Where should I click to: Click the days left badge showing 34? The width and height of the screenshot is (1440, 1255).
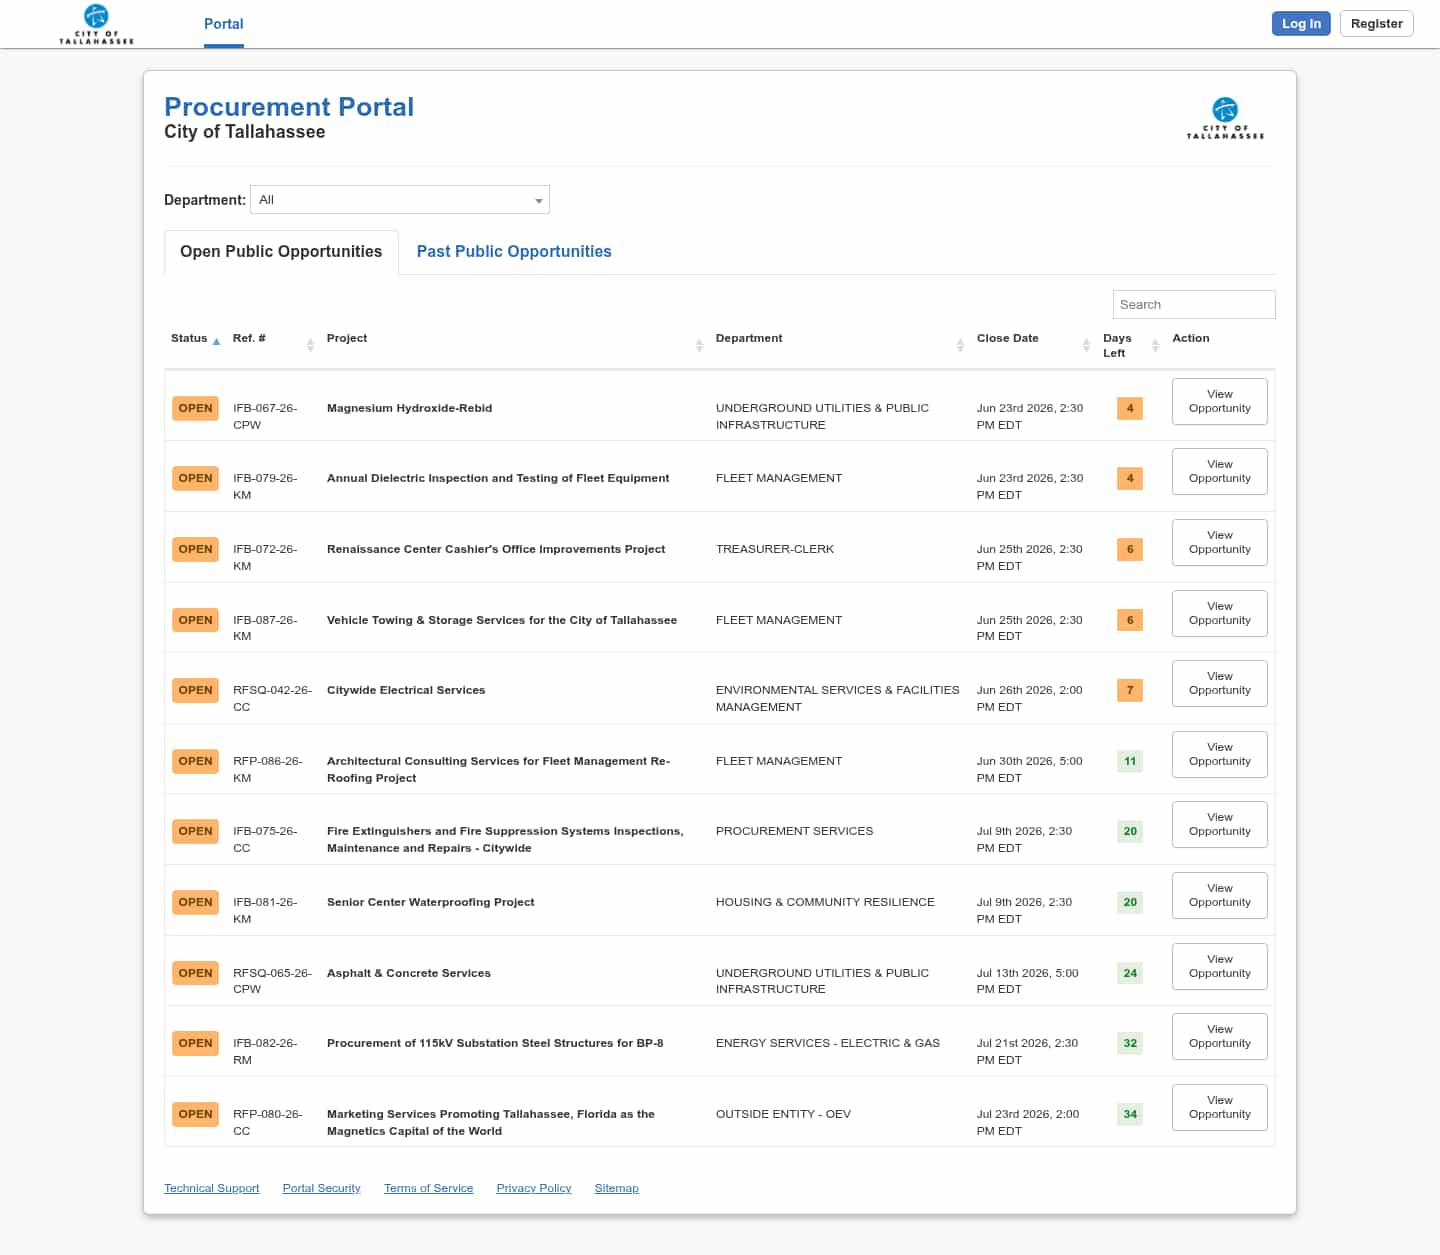[x=1130, y=1114]
